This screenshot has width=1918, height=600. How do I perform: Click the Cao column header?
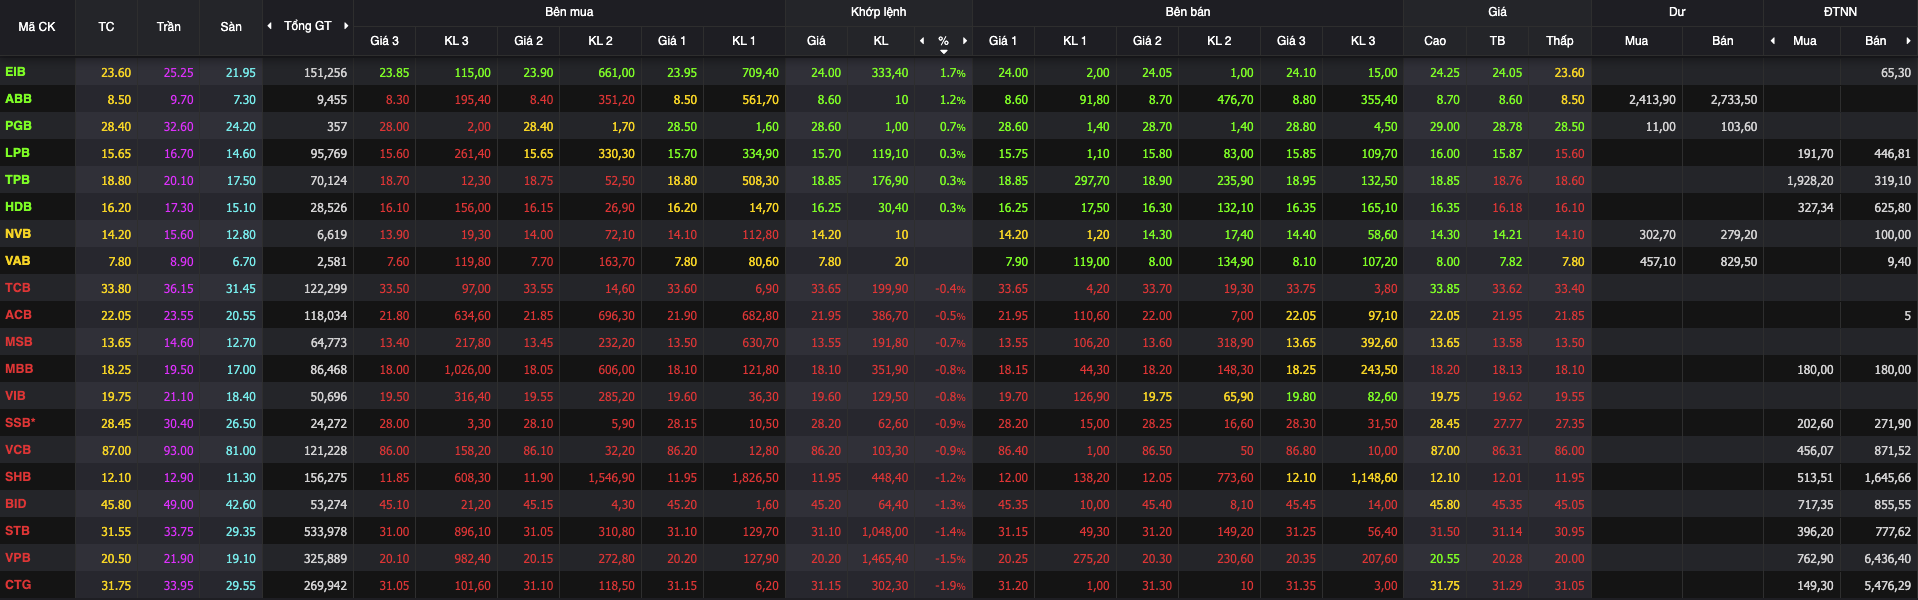[1435, 41]
